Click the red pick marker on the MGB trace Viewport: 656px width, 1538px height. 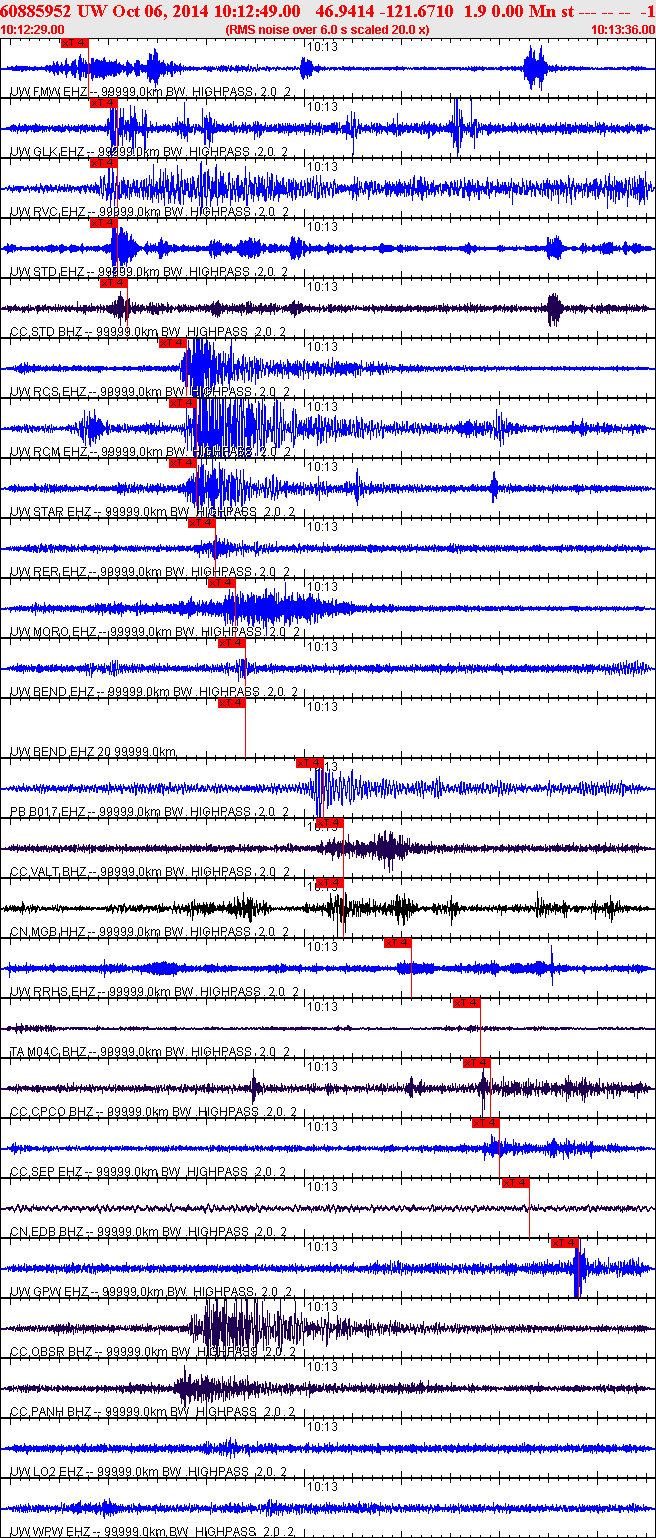point(329,883)
